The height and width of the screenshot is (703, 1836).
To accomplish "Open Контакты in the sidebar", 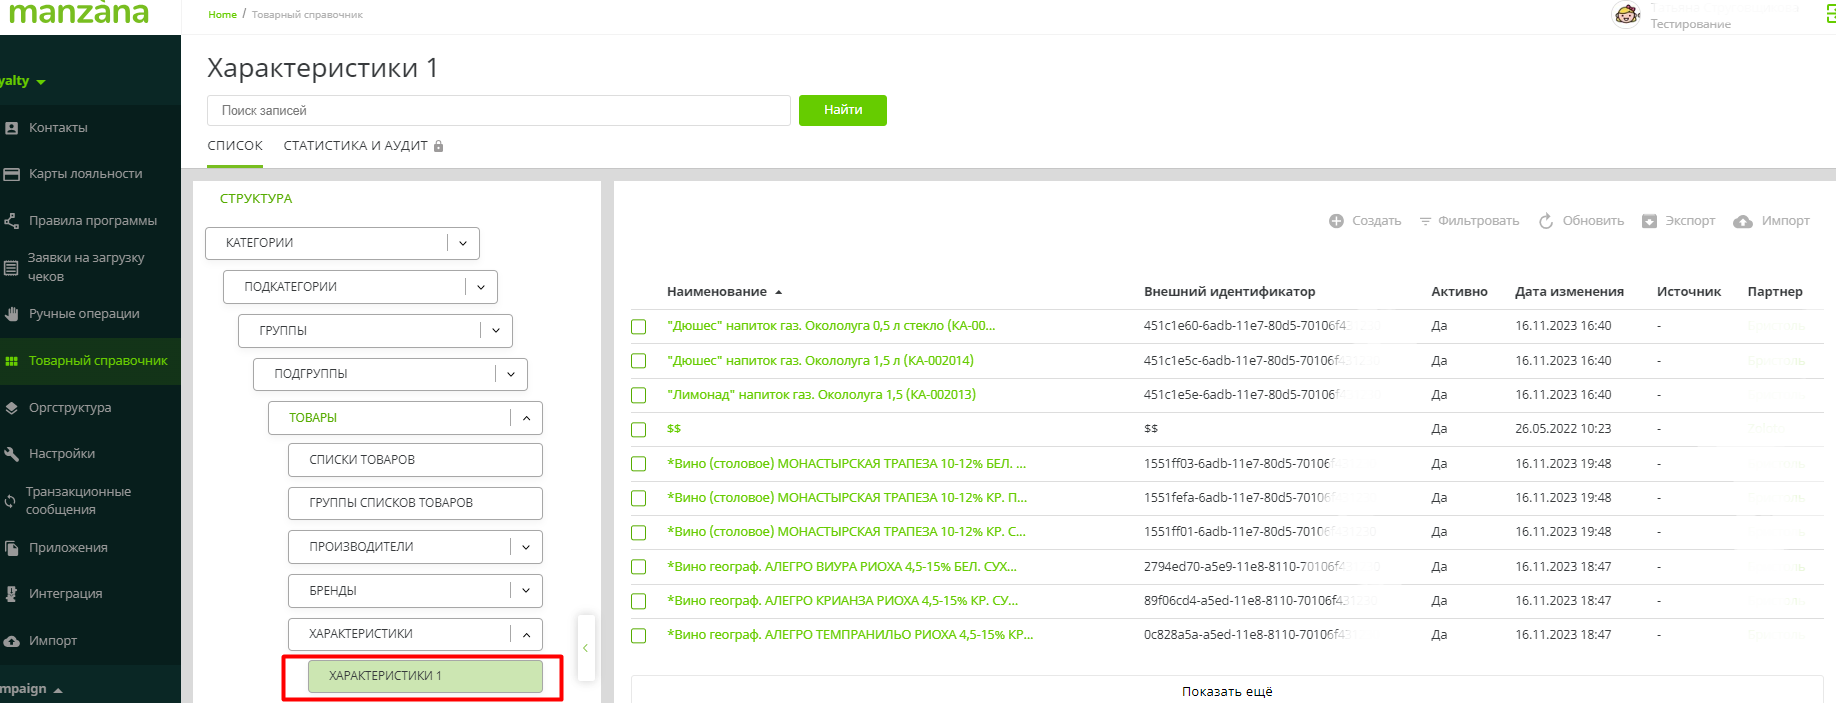I will coord(58,128).
